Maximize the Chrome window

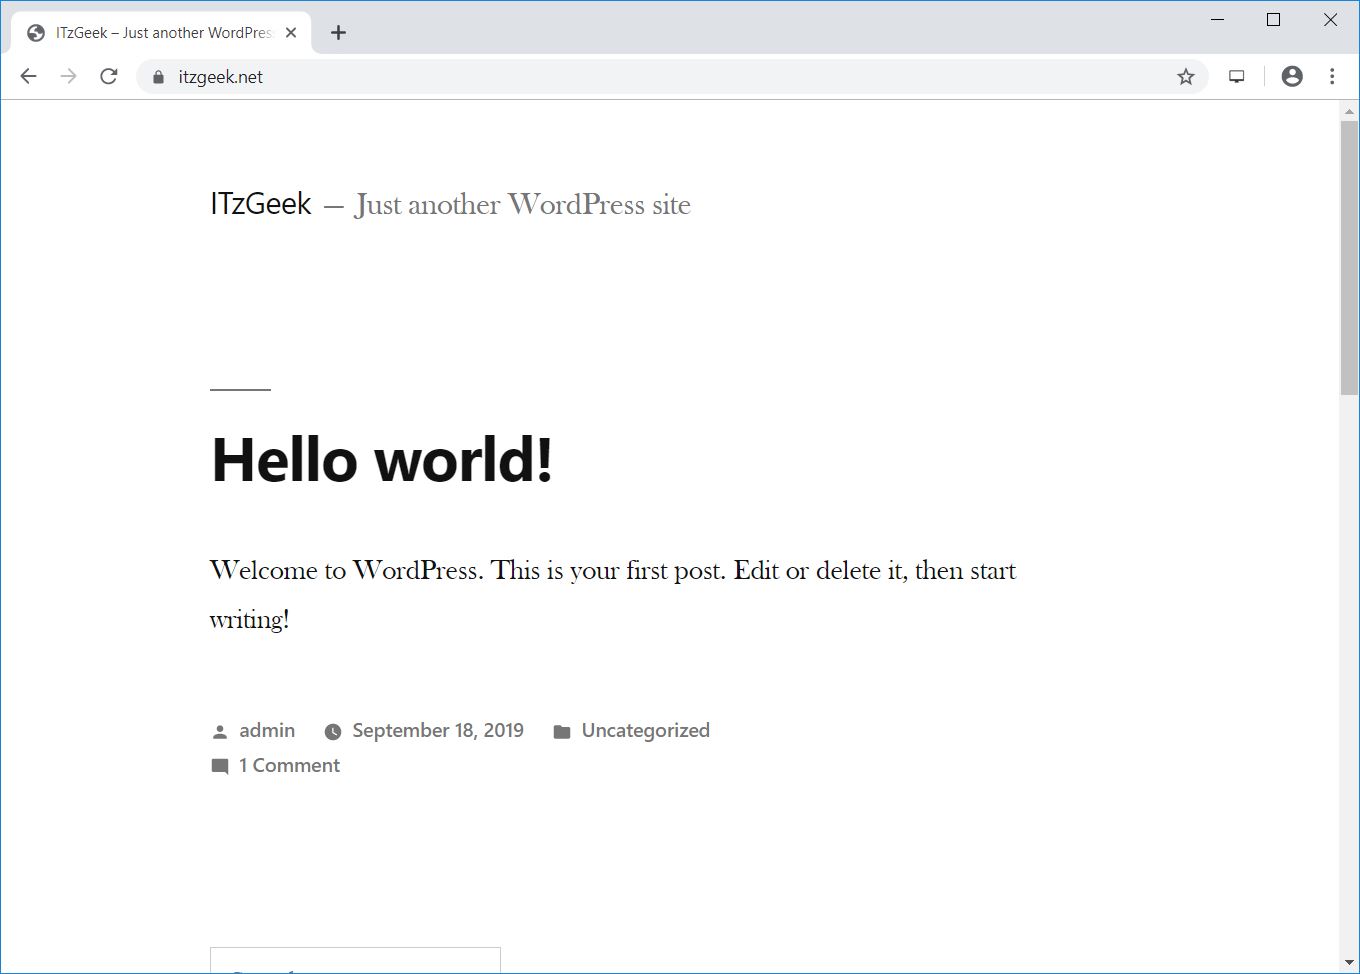1274,19
